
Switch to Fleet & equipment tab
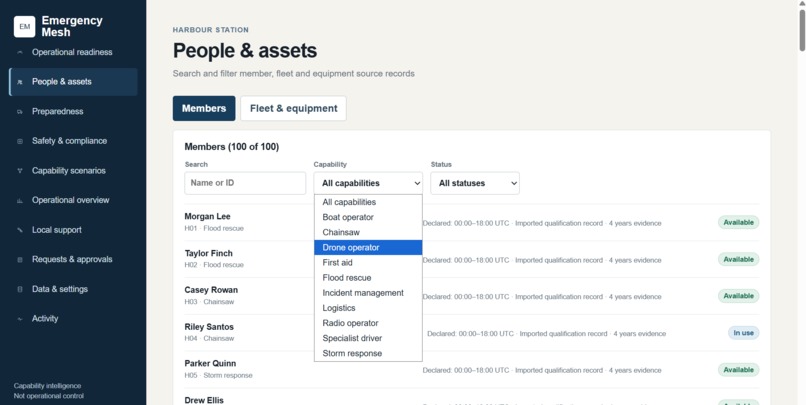(x=294, y=108)
